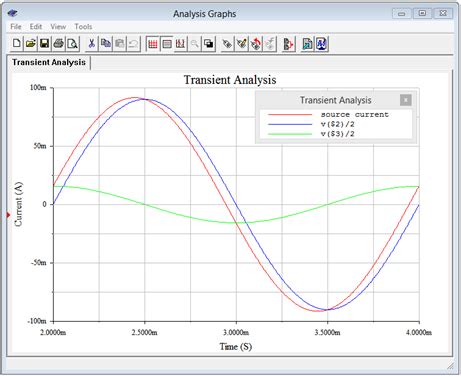Open a file with the folder icon
The height and width of the screenshot is (377, 461).
coord(31,44)
